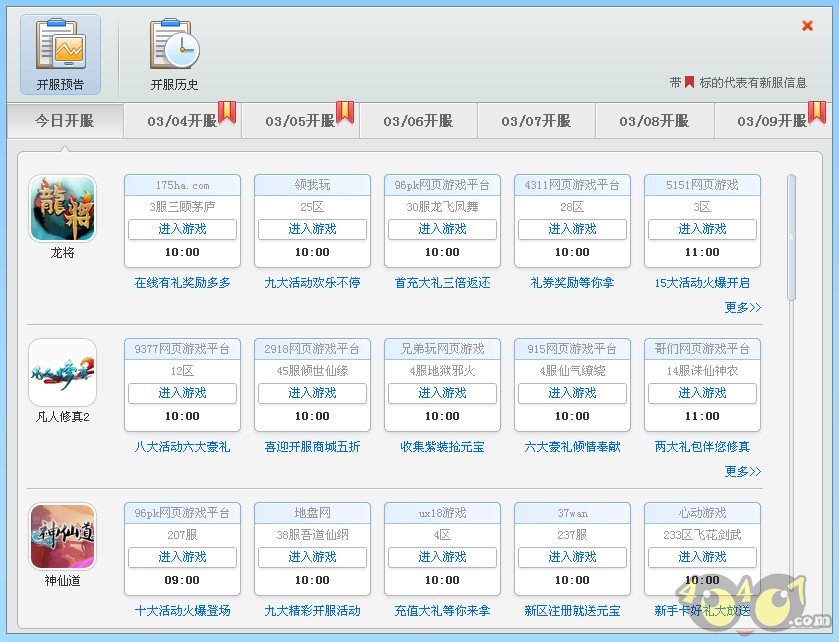839x642 pixels.
Task: Click the server list scrollbar thumb
Action: point(791,236)
